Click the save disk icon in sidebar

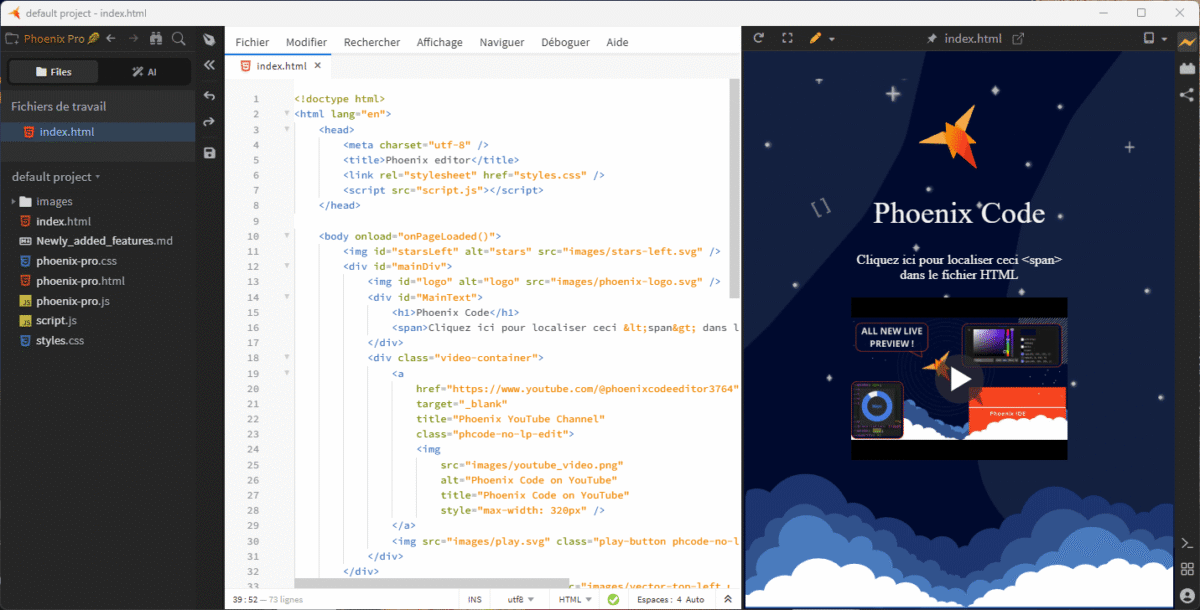[x=209, y=153]
